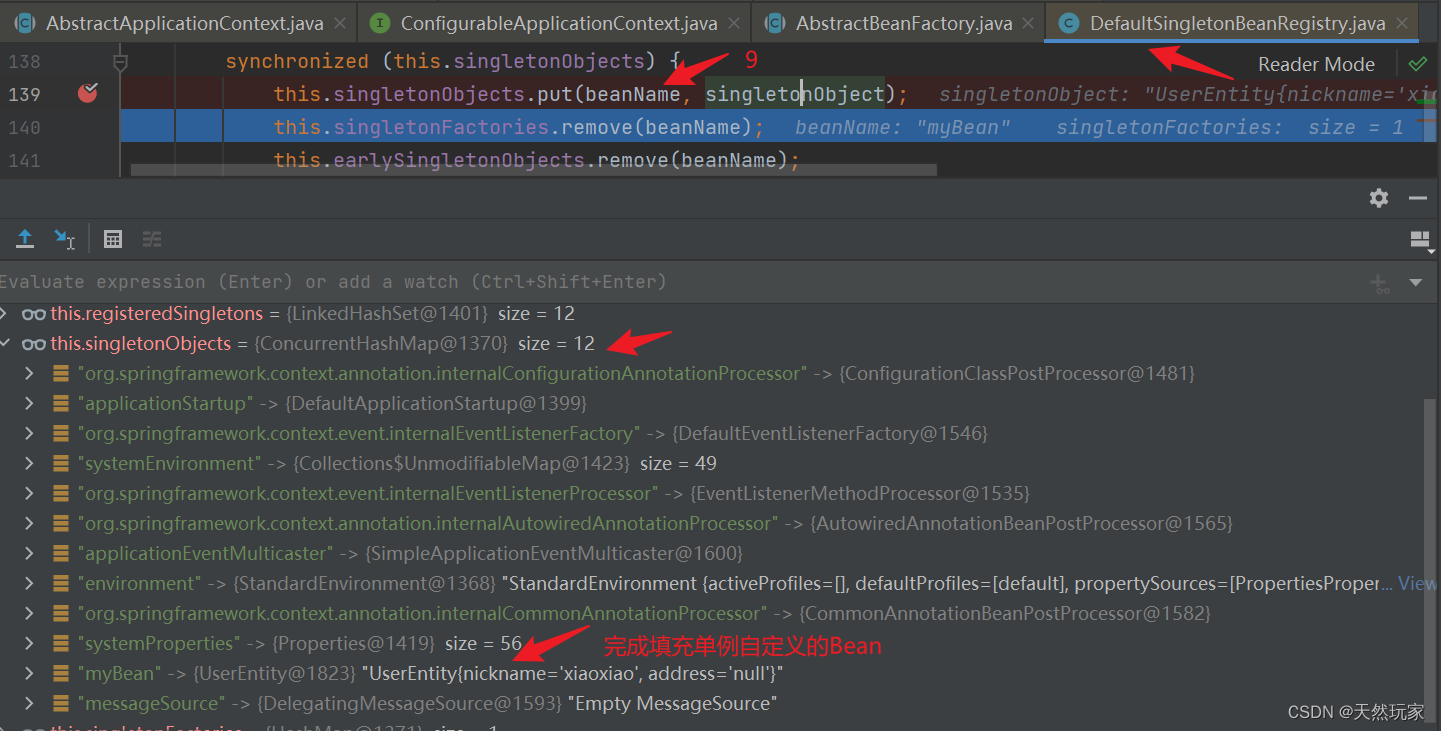Toggle Reader Mode in the editor
This screenshot has width=1441, height=731.
click(x=1316, y=64)
